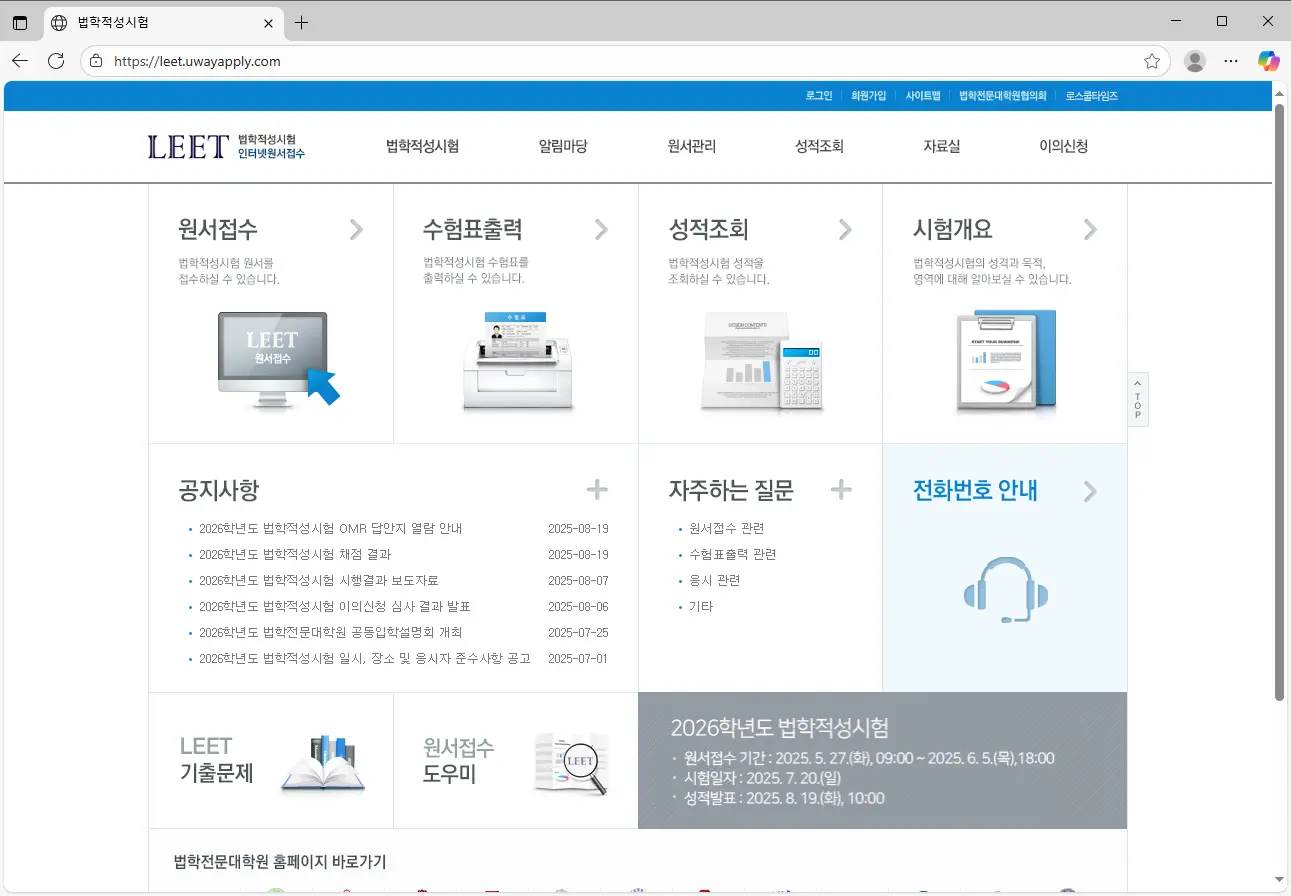Click the 원서접수 tile heading
This screenshot has height=896, width=1291.
pos(218,229)
